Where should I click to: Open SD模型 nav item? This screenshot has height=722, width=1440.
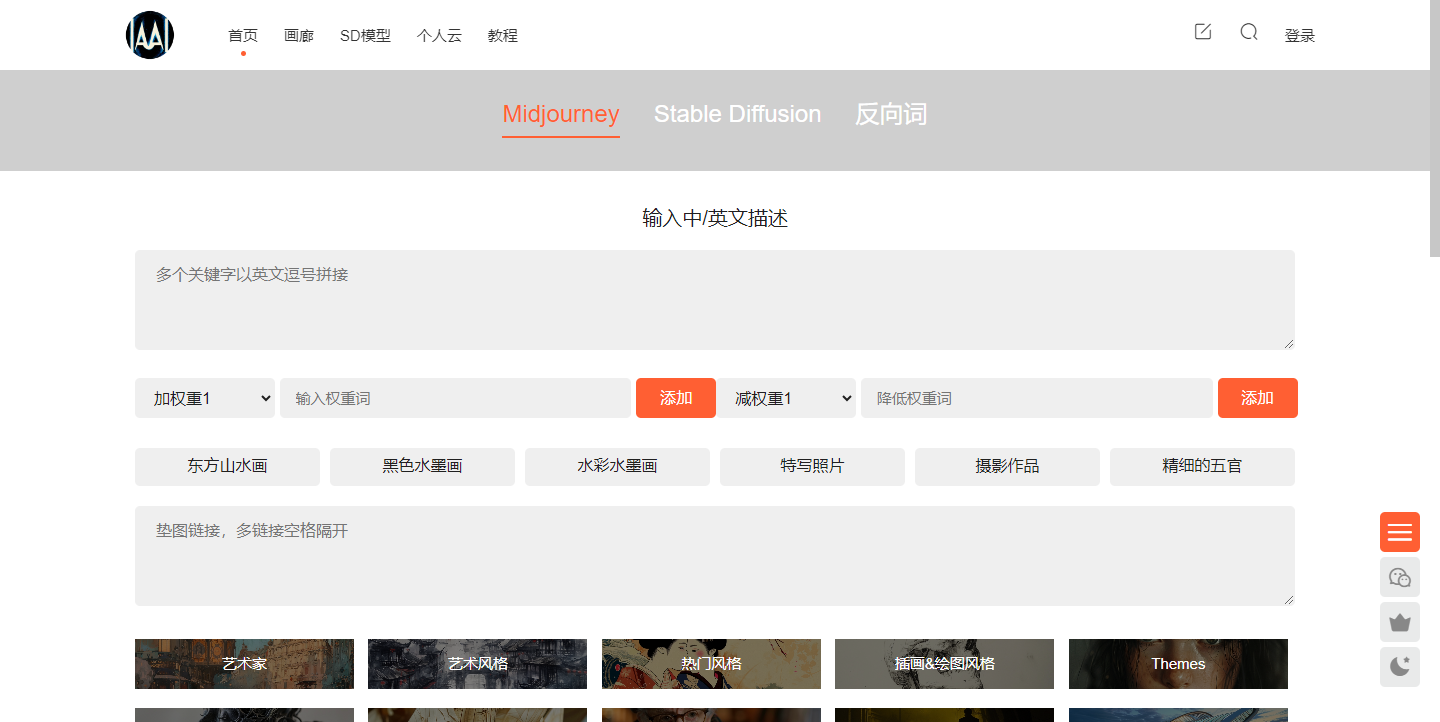click(365, 36)
